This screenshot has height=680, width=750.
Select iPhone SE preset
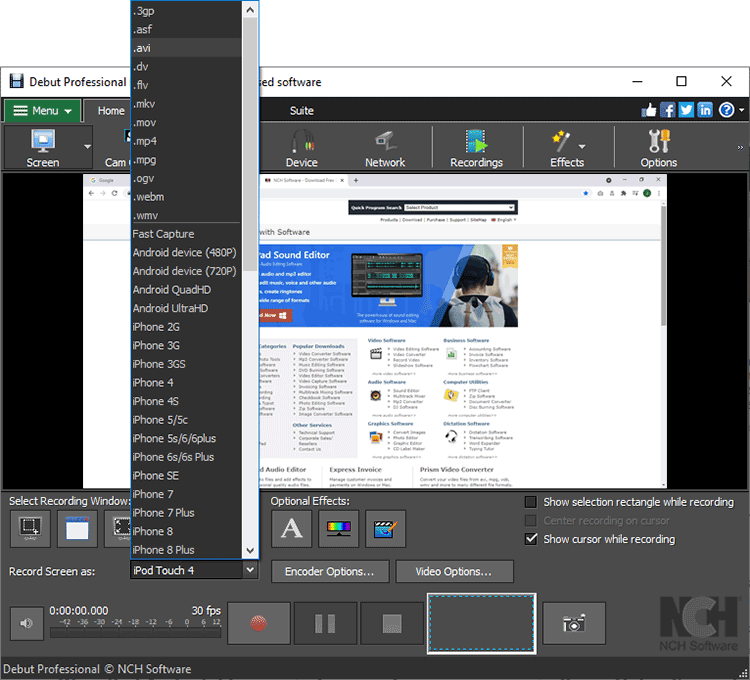point(186,476)
